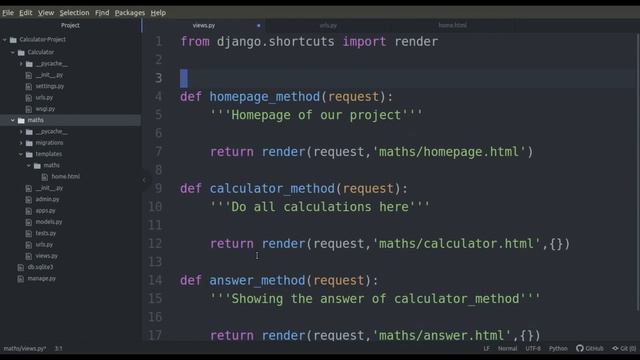Click the Calculator-Project folder icon

pos(13,40)
